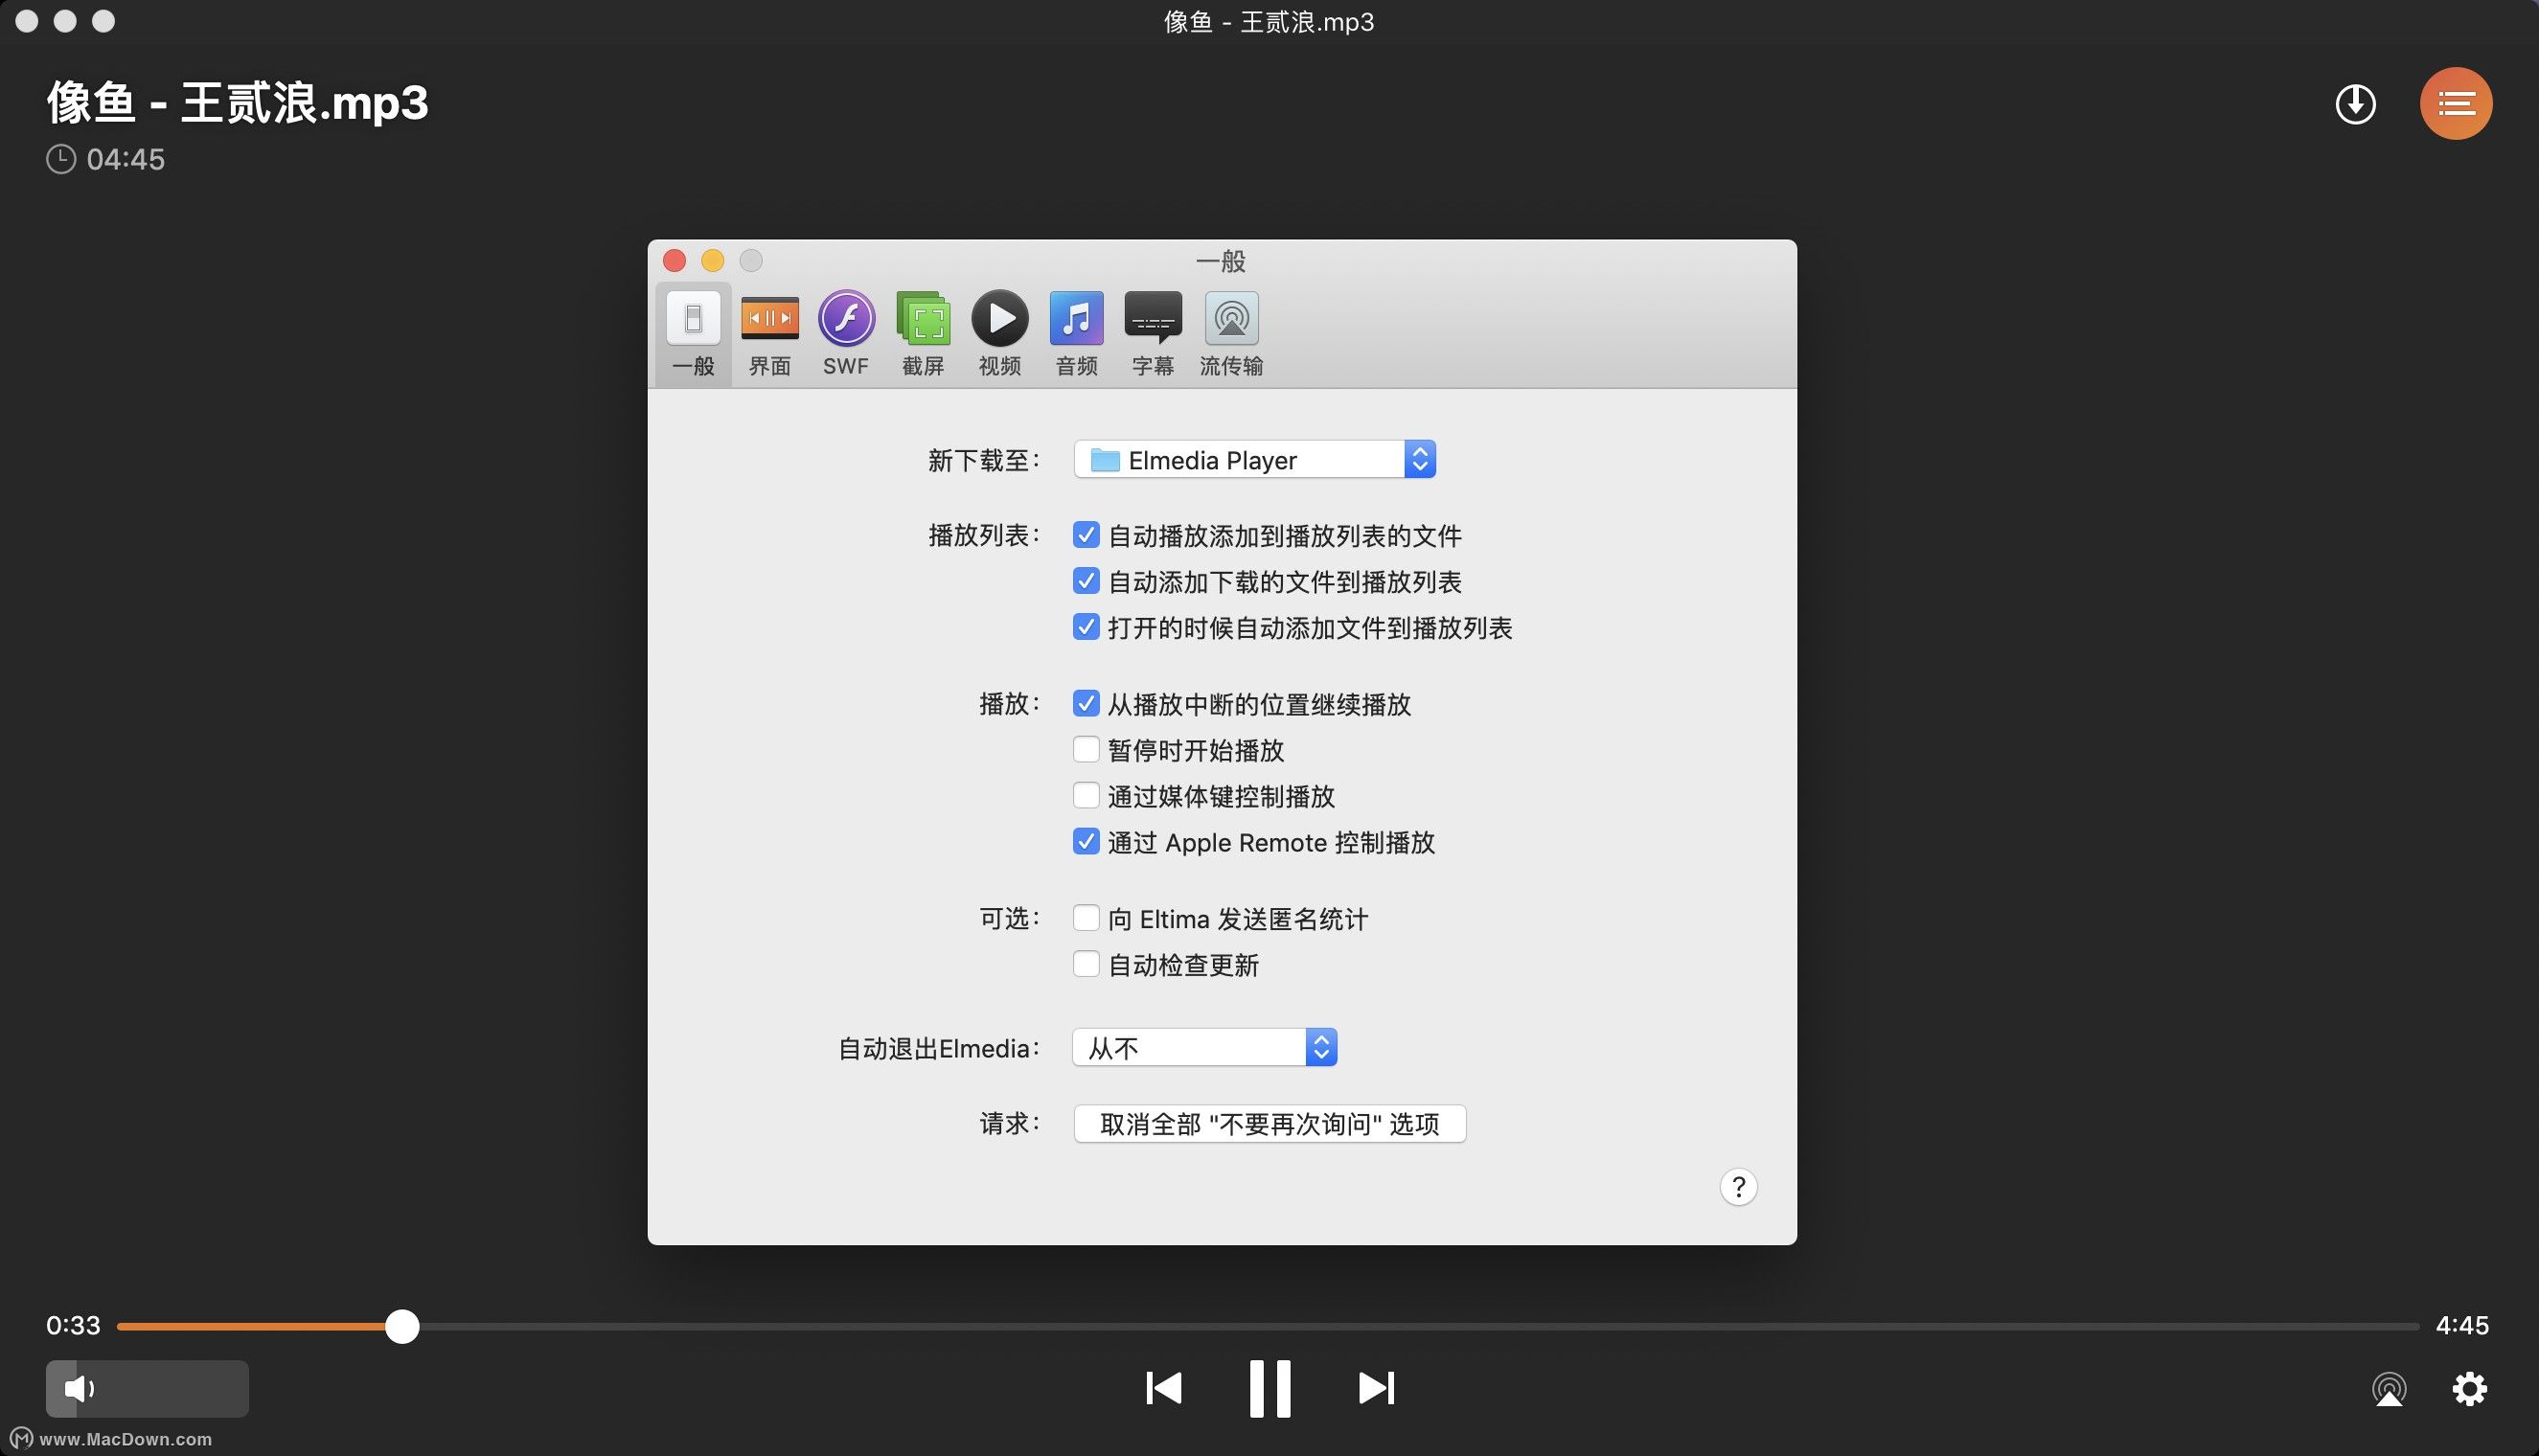Screen dimensions: 2539x1456
Task: Enable 自动检查更新 checkbox
Action: point(1086,964)
